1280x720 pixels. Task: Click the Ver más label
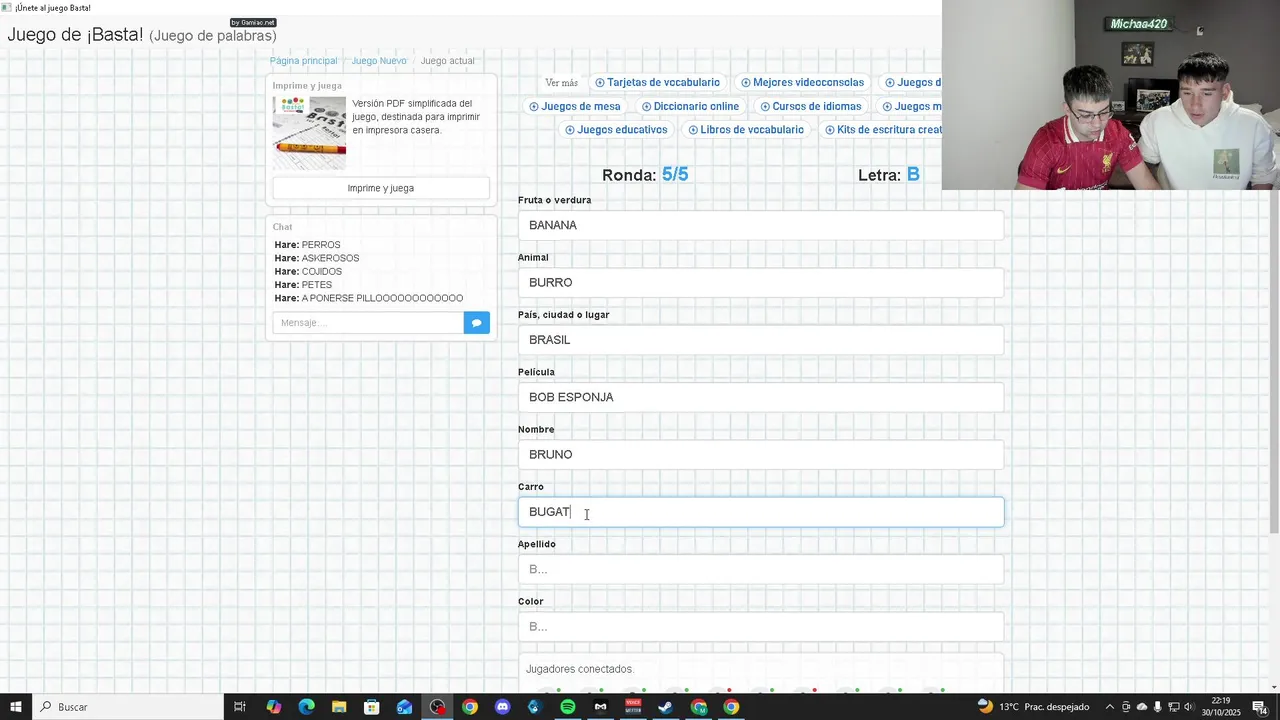(x=562, y=83)
